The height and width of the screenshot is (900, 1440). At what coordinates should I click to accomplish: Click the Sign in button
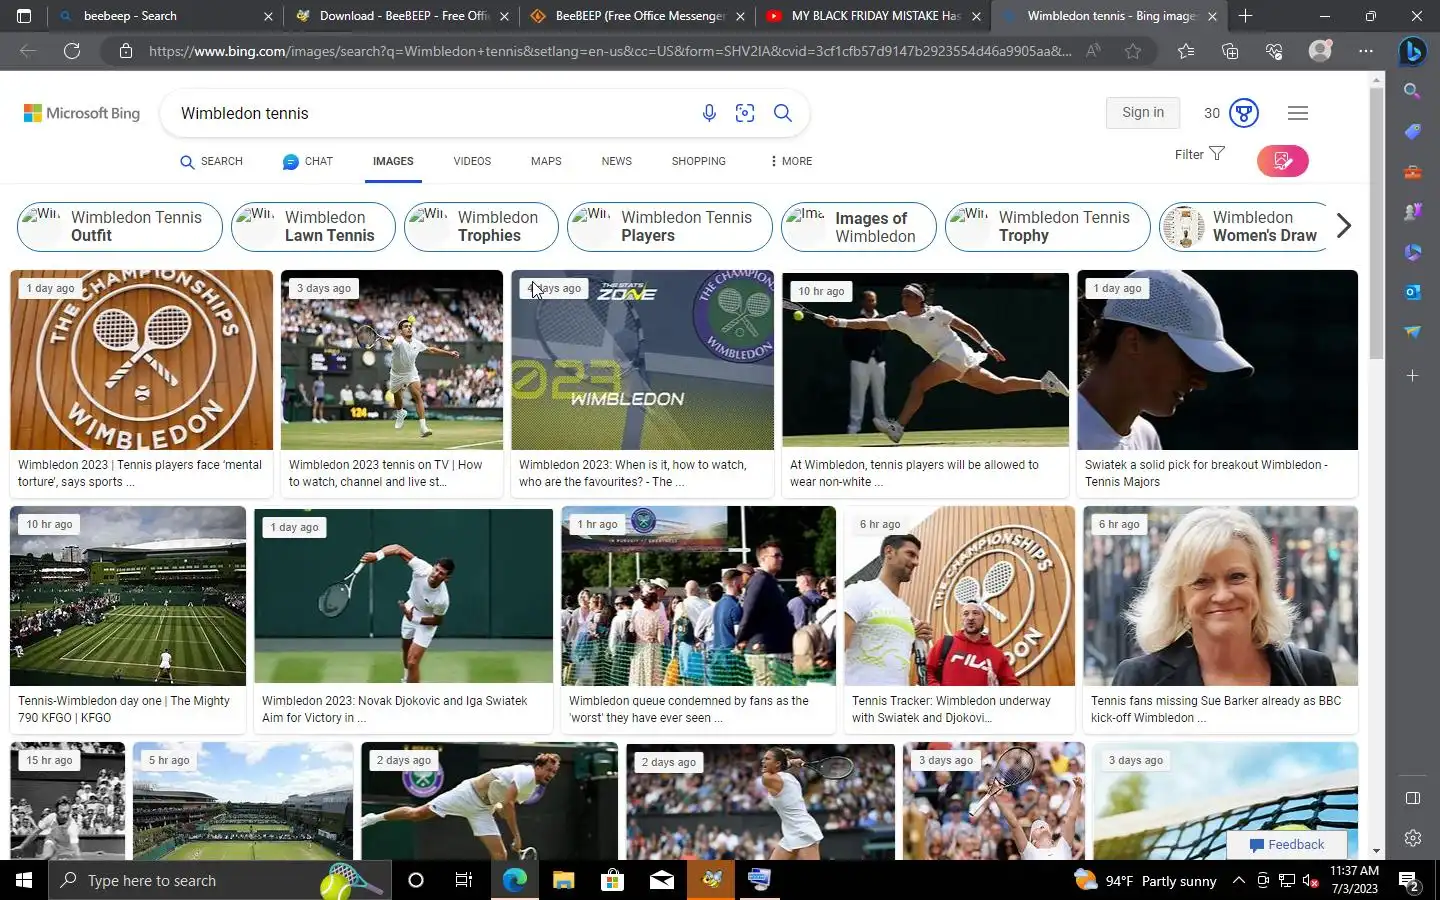pos(1143,112)
